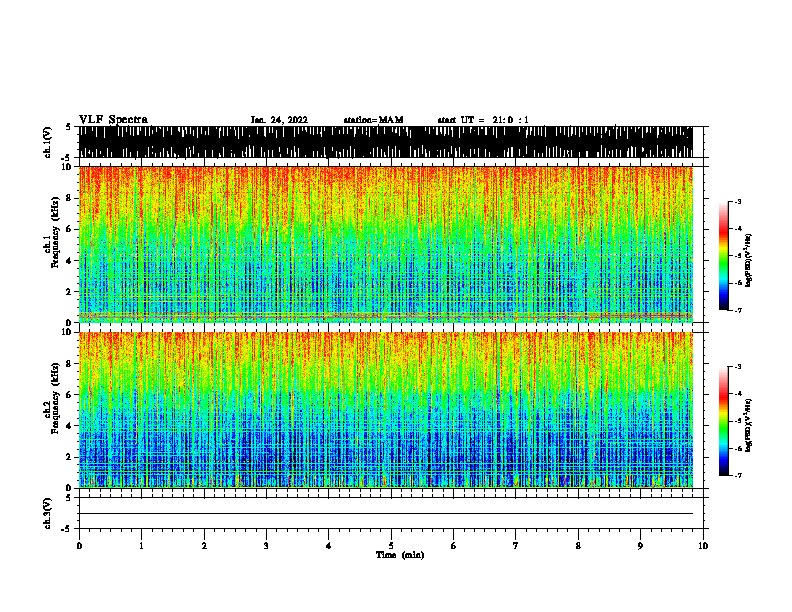792x612 pixels.
Task: Click the "Time (min)" axis label
Action: [x=400, y=555]
